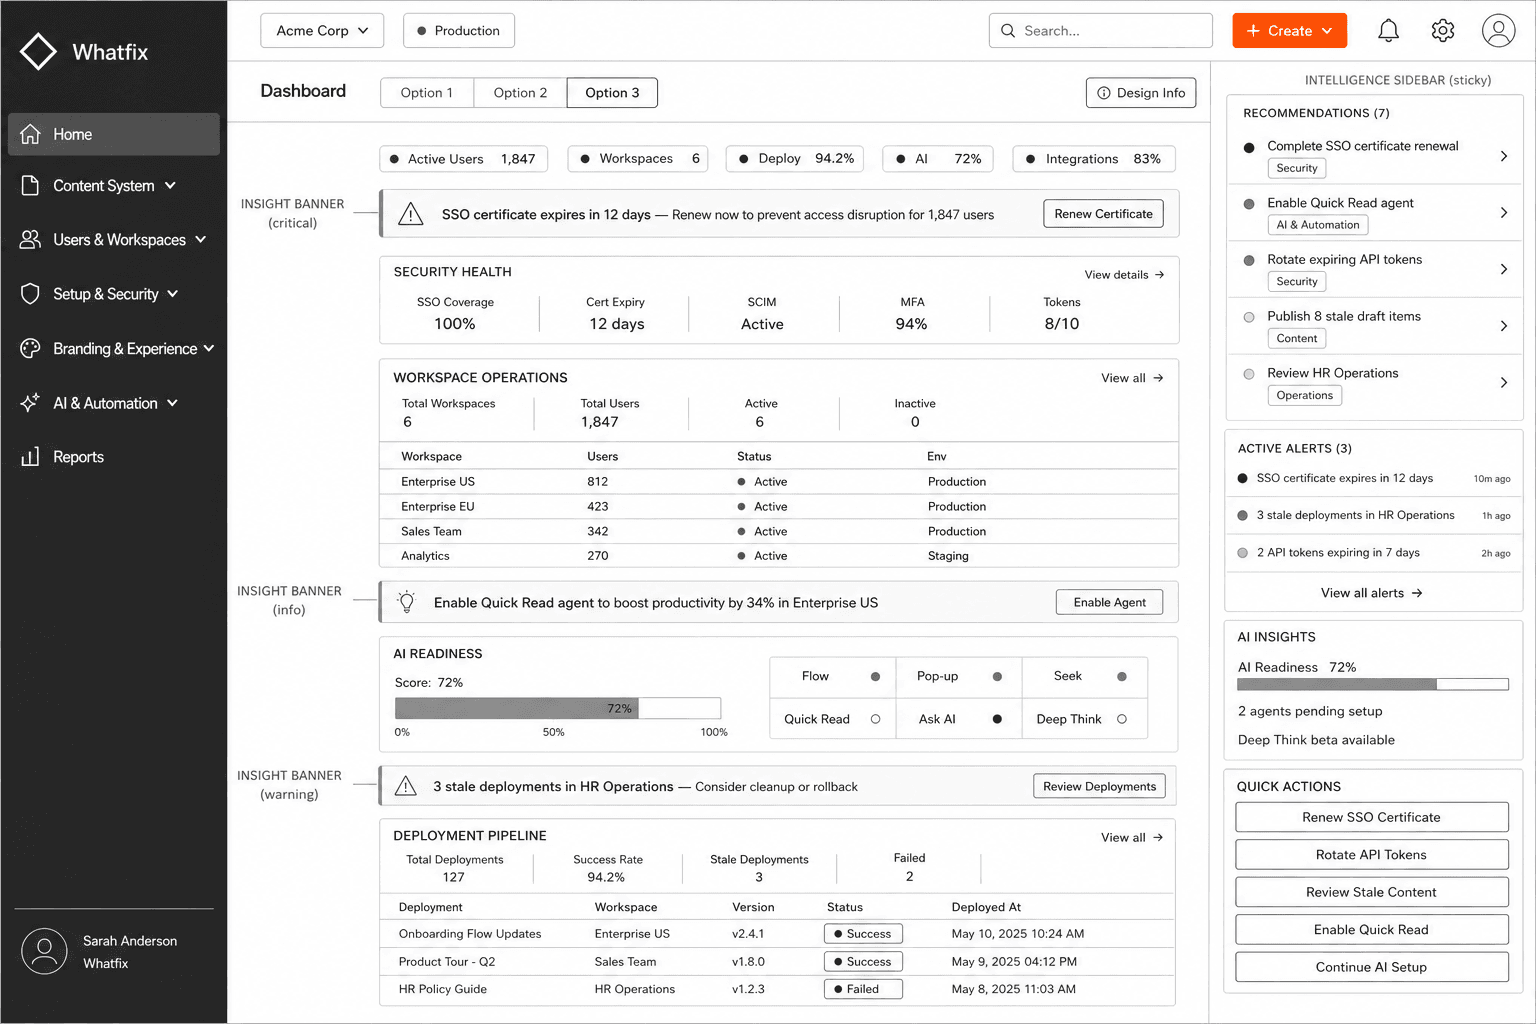1536x1024 pixels.
Task: Click Workspace Operations View all link
Action: [1132, 378]
